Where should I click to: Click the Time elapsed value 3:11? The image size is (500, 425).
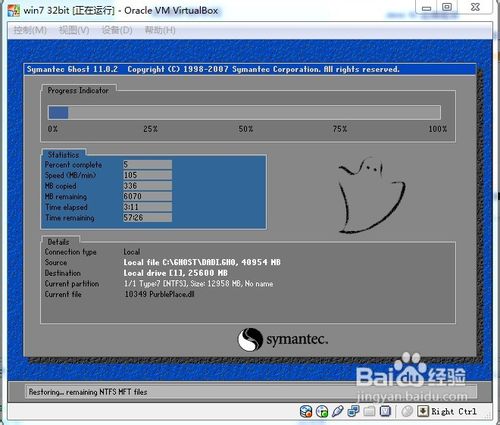[147, 207]
